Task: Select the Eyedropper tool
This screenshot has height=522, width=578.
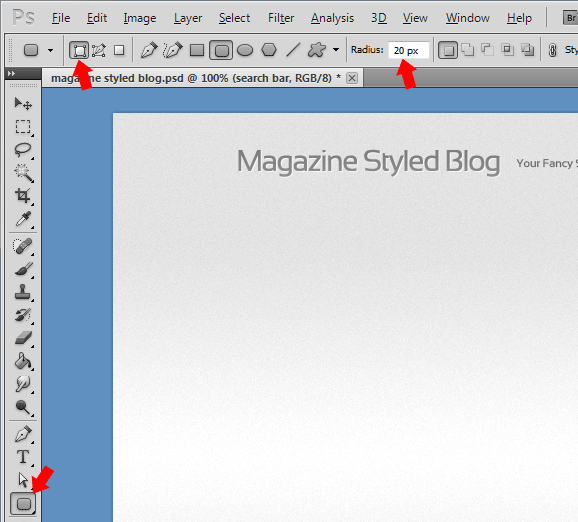Action: tap(23, 219)
